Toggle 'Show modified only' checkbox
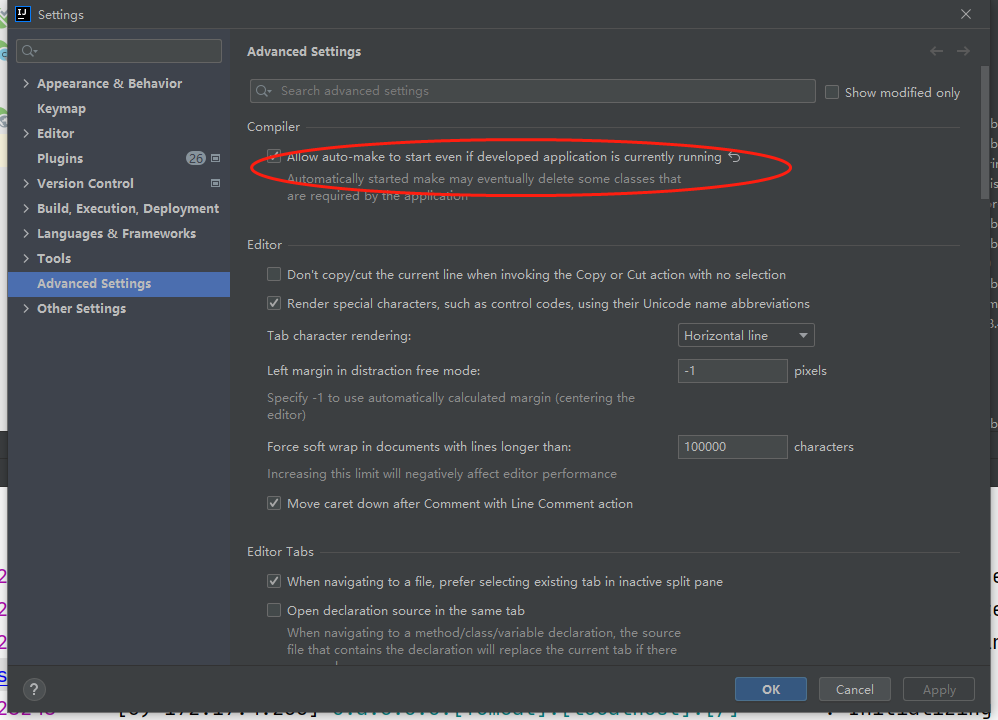The height and width of the screenshot is (720, 998). pos(832,92)
